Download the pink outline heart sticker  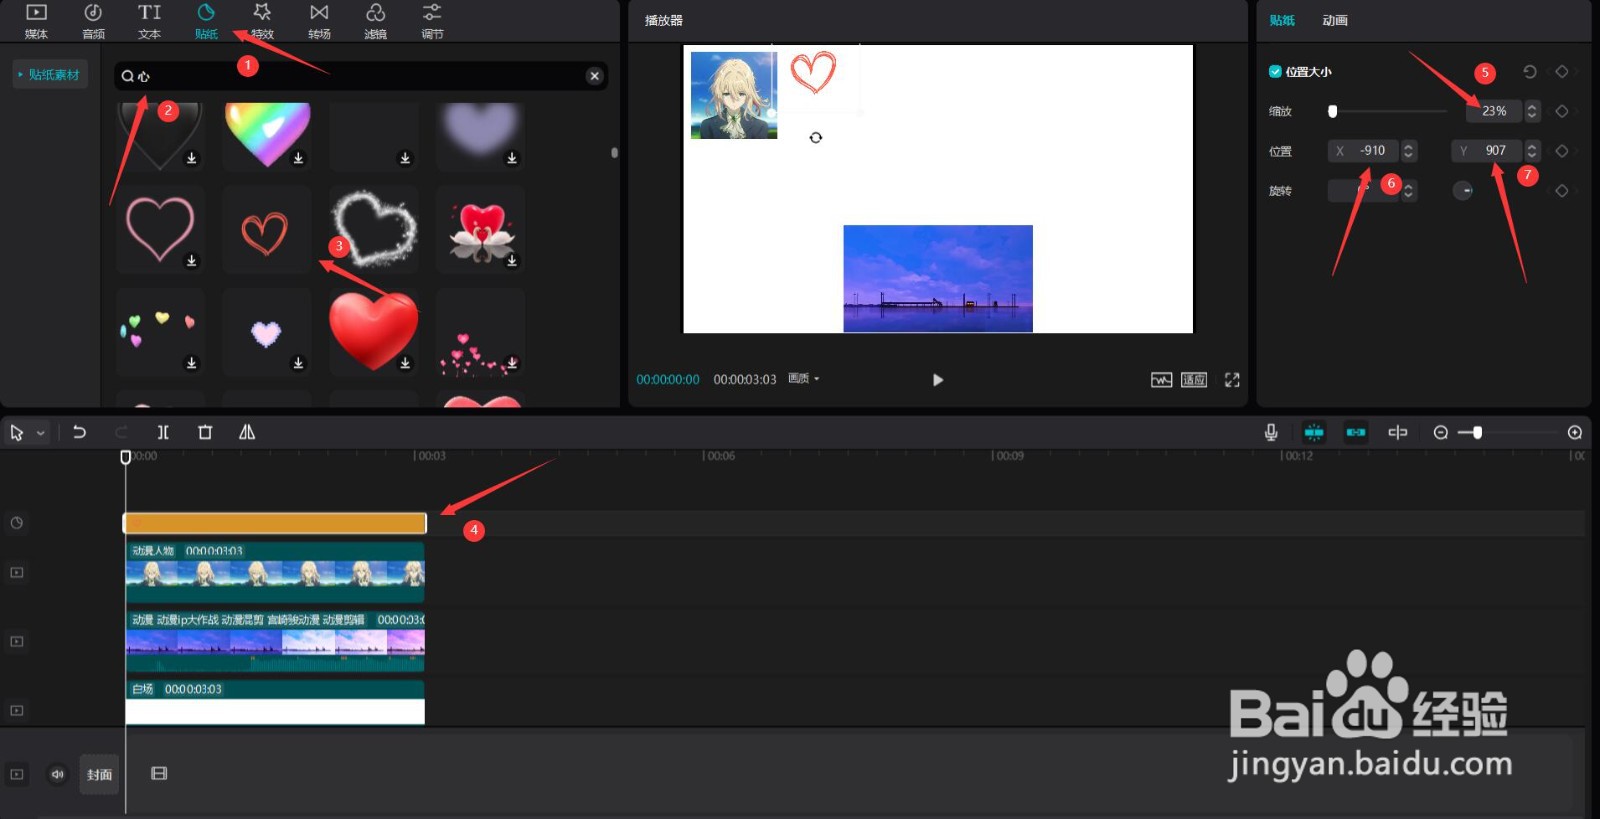pyautogui.click(x=191, y=261)
